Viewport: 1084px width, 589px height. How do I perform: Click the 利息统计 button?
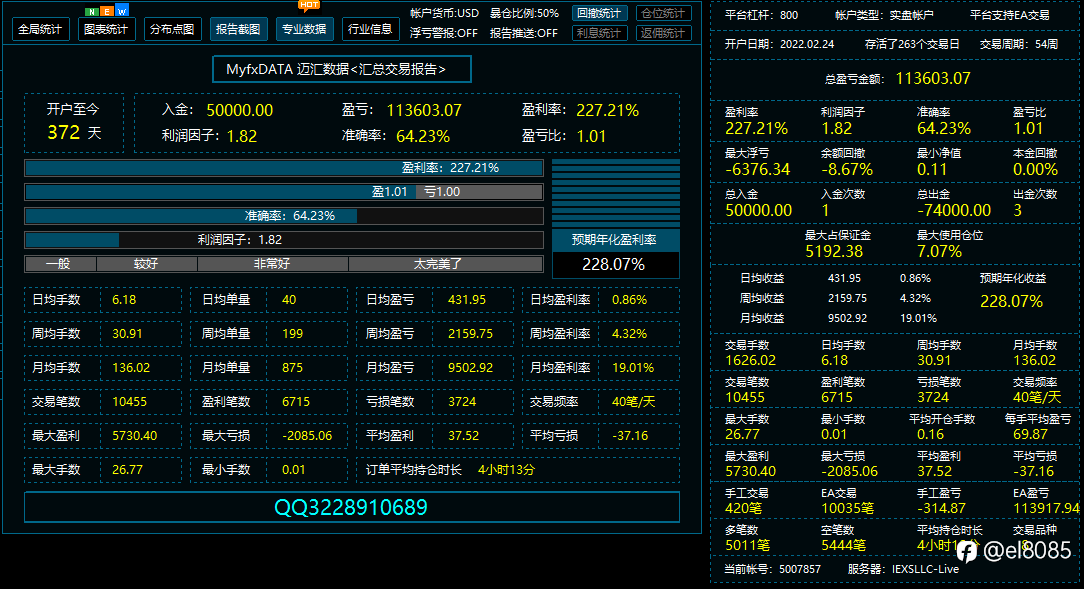tap(599, 32)
